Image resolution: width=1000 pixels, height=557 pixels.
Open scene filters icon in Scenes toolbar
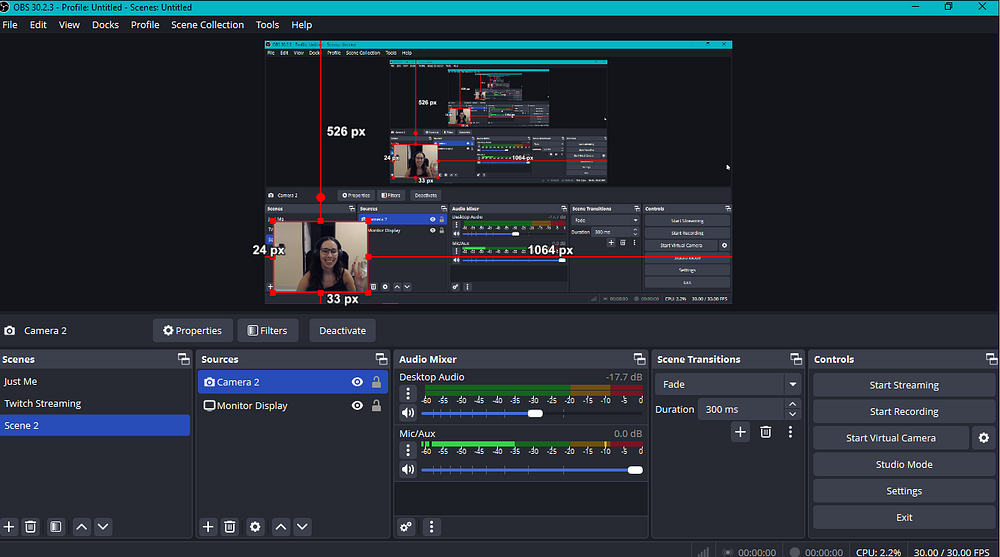tap(56, 526)
